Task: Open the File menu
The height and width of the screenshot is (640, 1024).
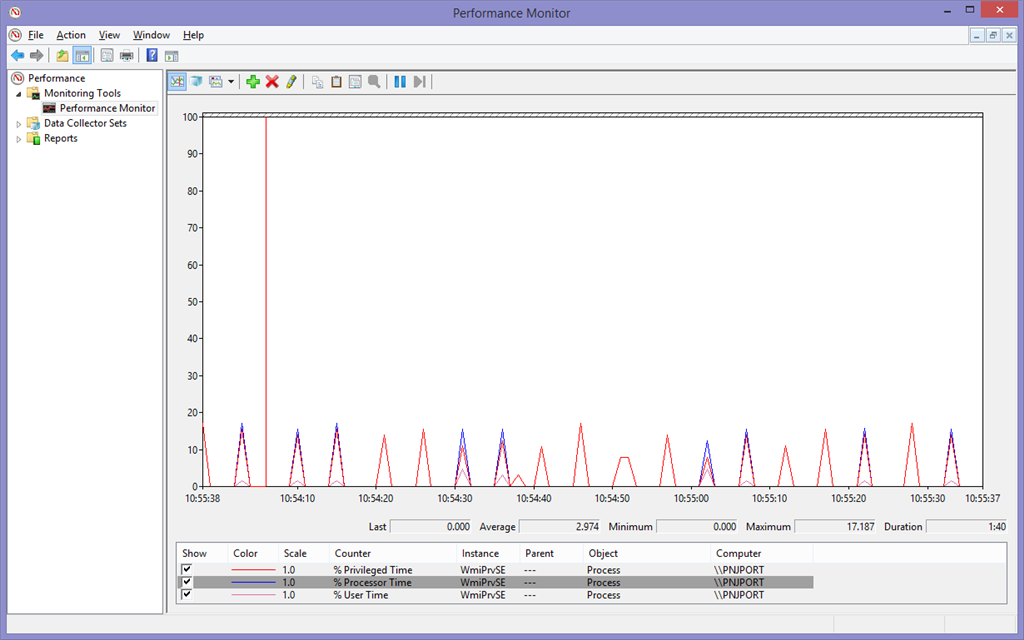Action: [x=36, y=35]
